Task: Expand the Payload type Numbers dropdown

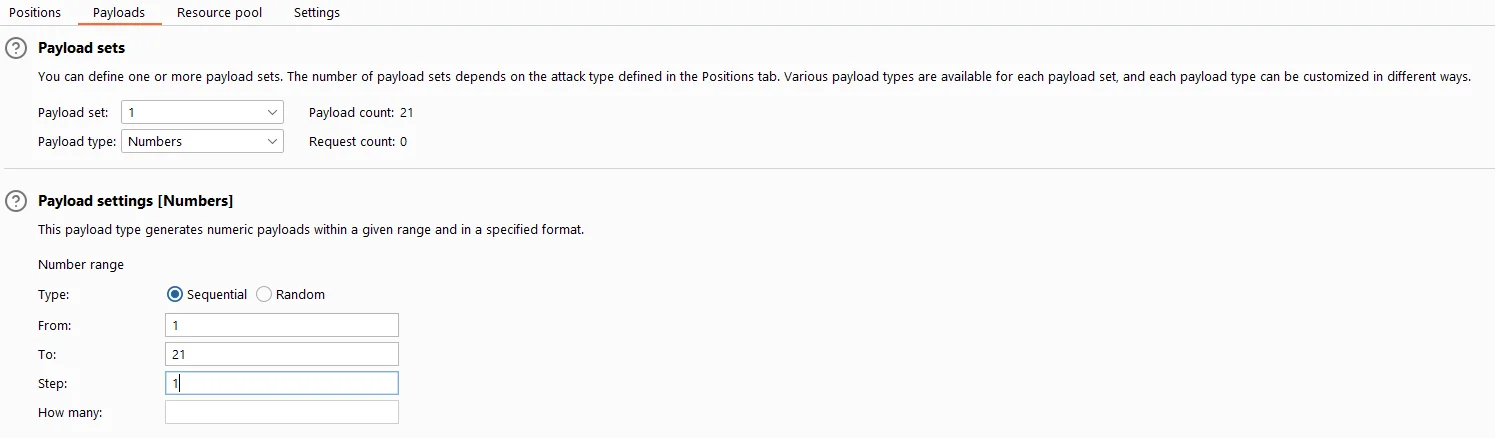Action: pyautogui.click(x=202, y=141)
